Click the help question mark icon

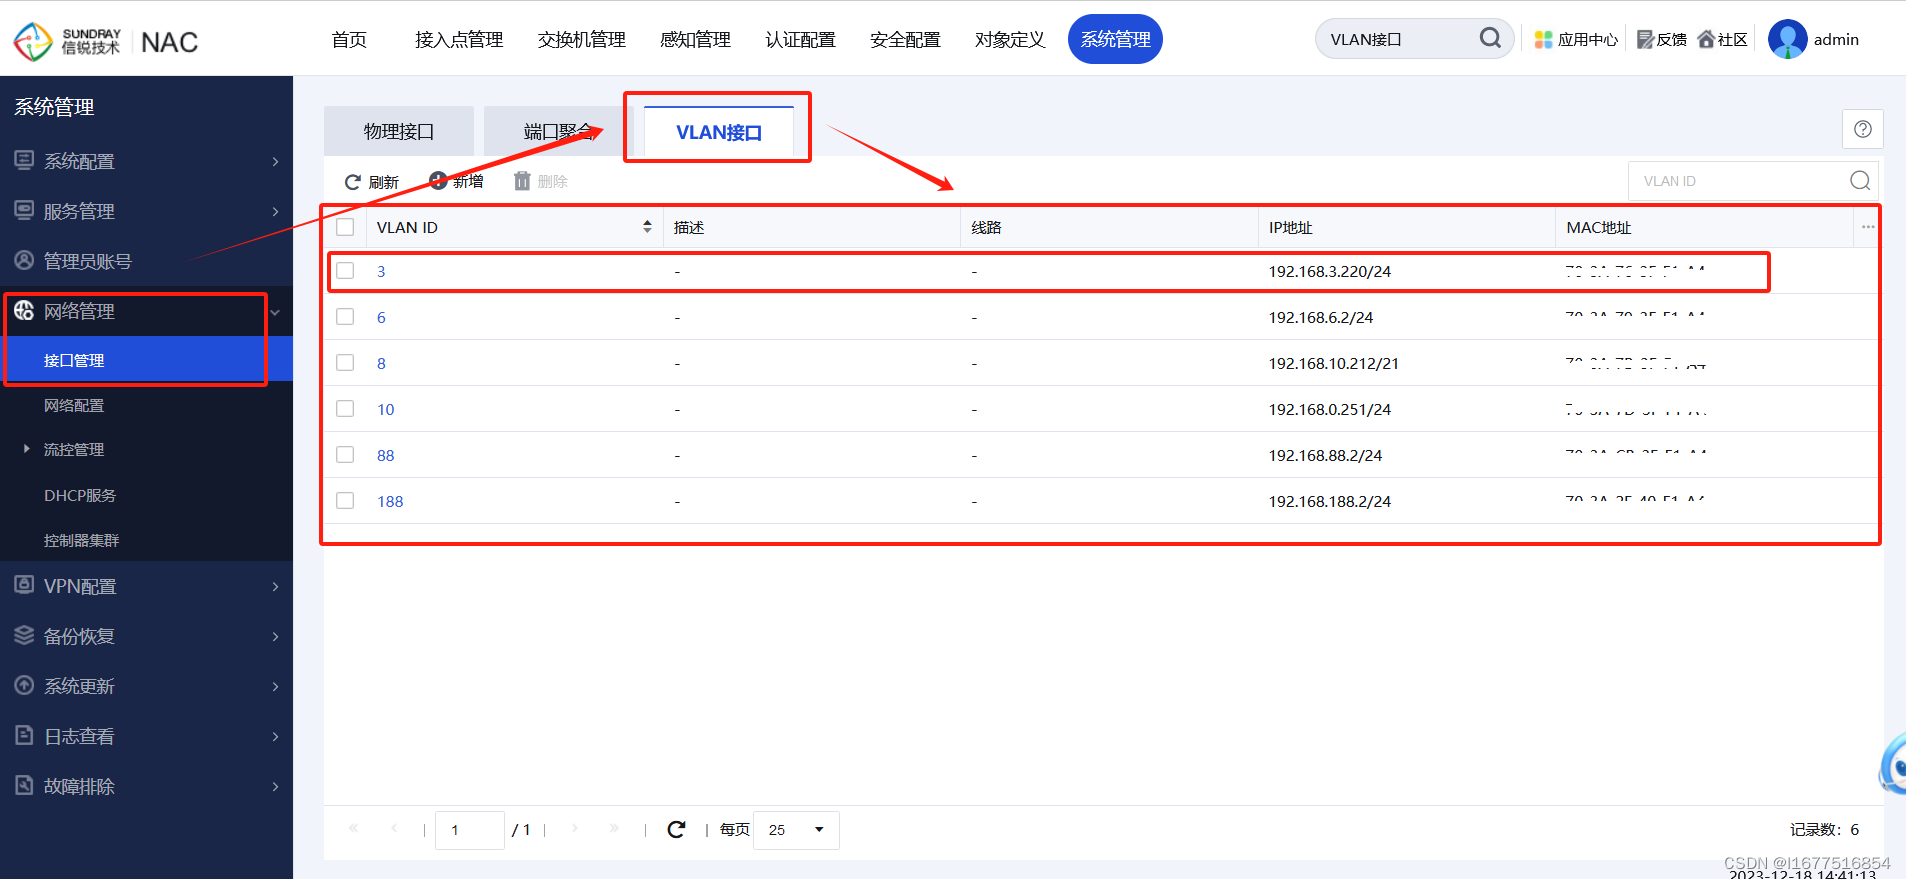click(x=1862, y=129)
